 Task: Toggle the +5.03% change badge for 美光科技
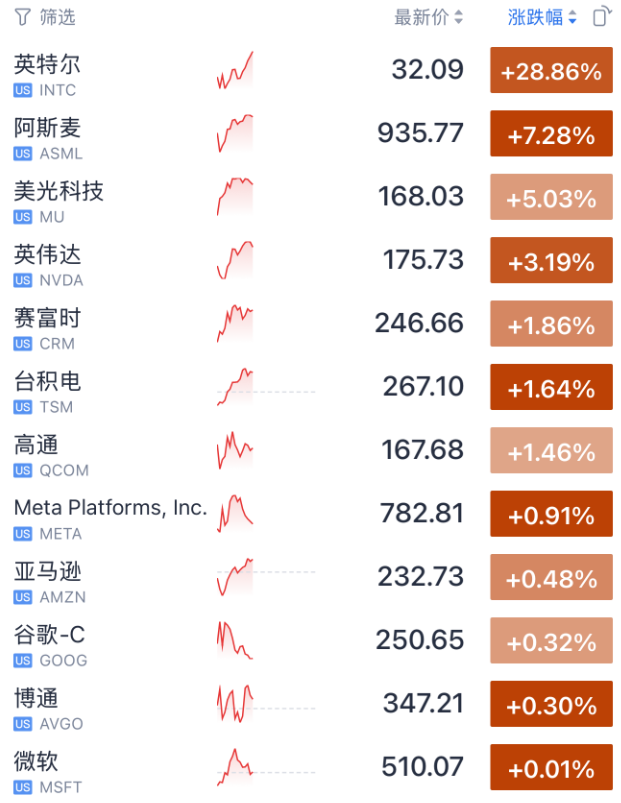(x=551, y=198)
